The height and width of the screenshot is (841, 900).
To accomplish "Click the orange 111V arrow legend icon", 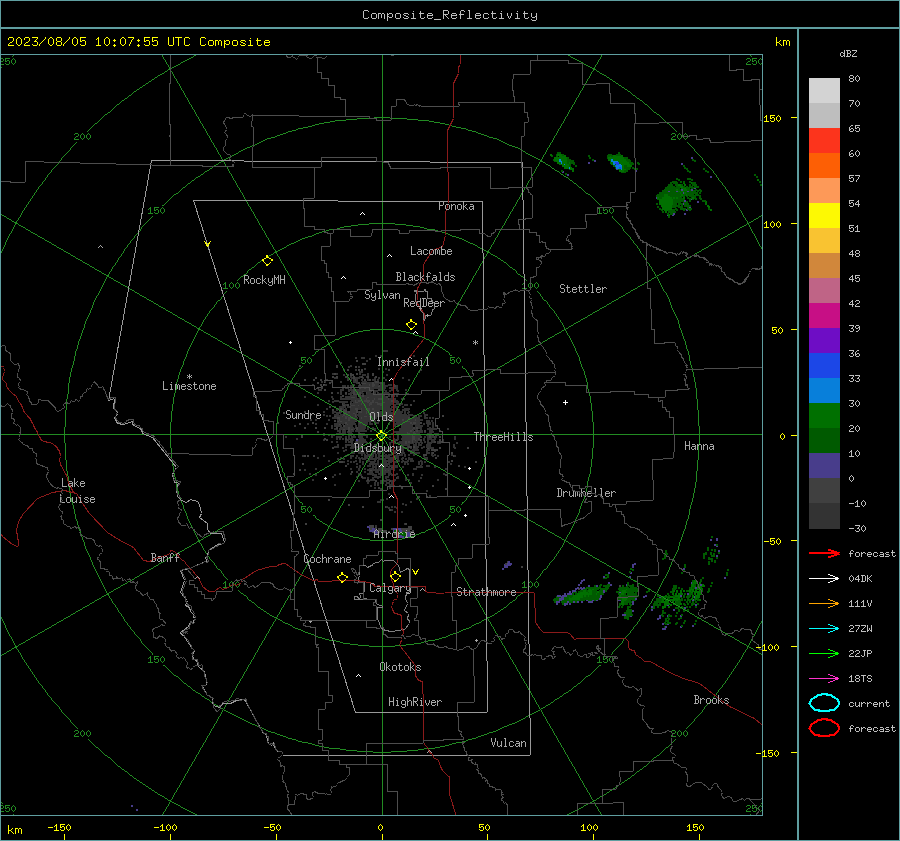I will click(x=824, y=603).
